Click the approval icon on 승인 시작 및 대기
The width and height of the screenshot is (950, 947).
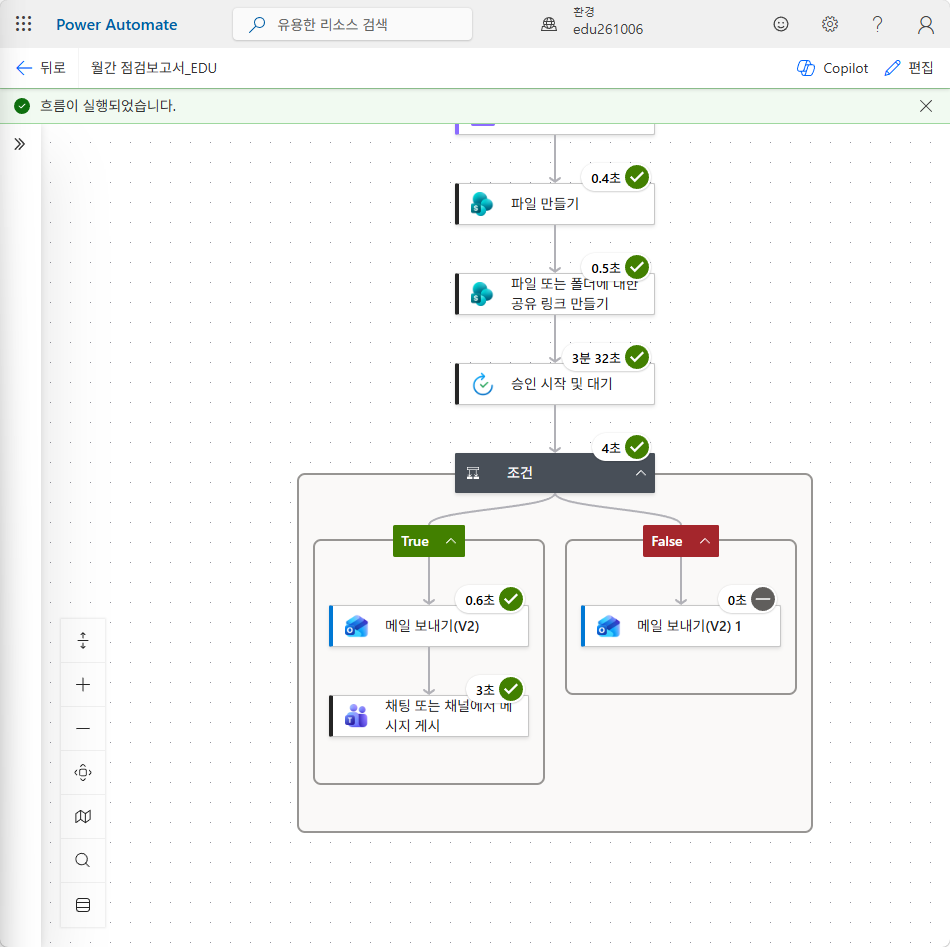click(x=482, y=384)
